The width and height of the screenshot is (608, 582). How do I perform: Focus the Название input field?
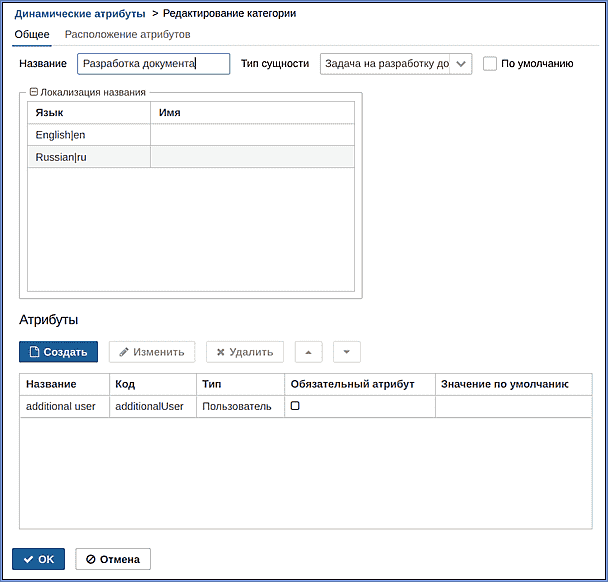[x=154, y=64]
